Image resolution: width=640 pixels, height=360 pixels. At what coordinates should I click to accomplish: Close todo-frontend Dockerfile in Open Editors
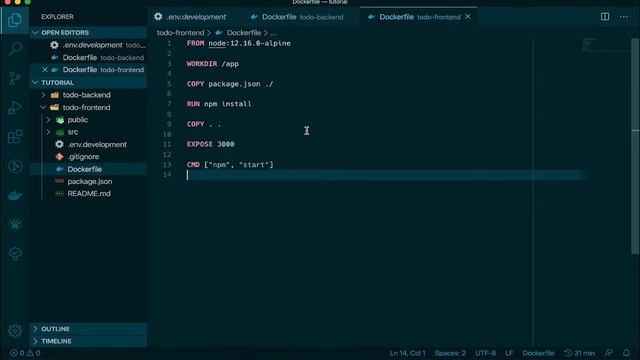[x=45, y=70]
